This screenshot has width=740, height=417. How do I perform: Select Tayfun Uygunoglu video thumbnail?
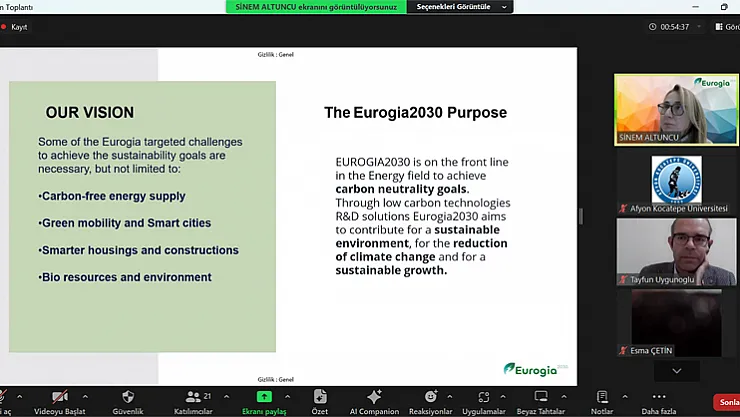(x=676, y=252)
